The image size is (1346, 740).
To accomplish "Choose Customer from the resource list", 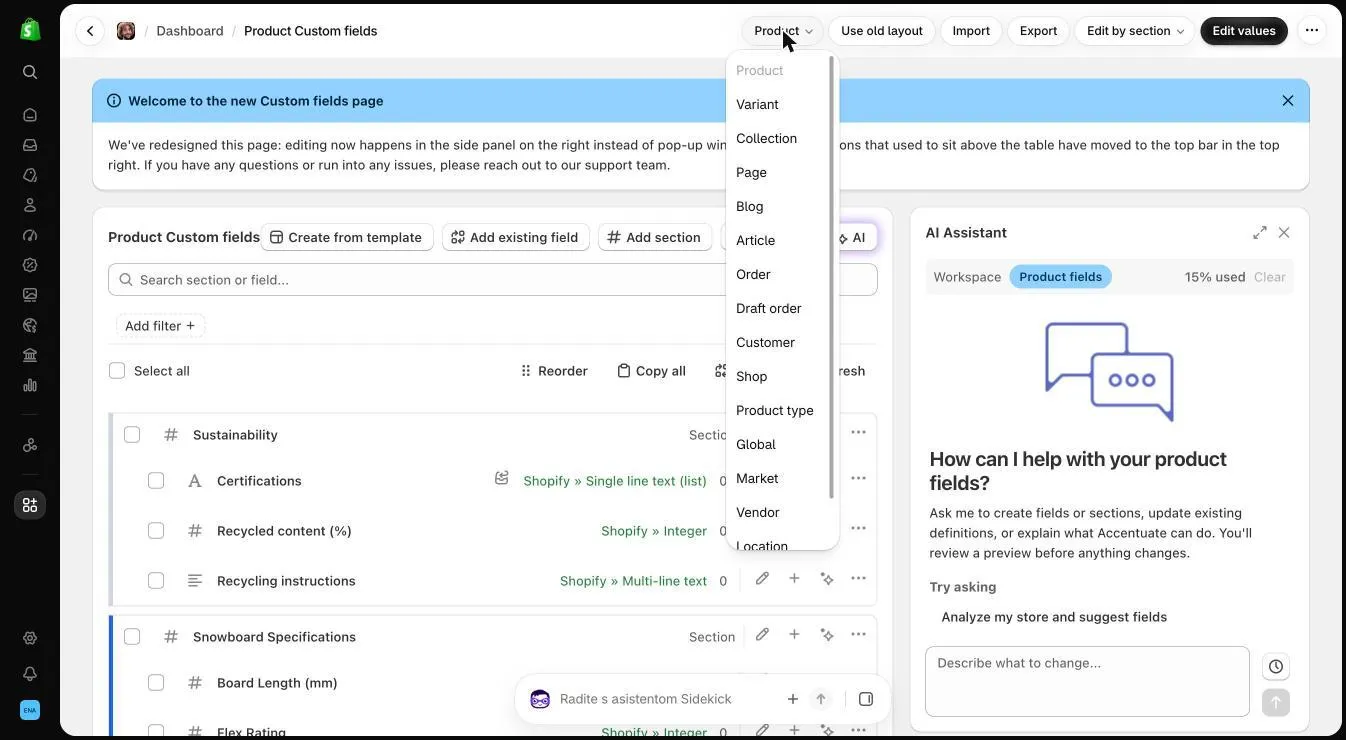I will (765, 342).
